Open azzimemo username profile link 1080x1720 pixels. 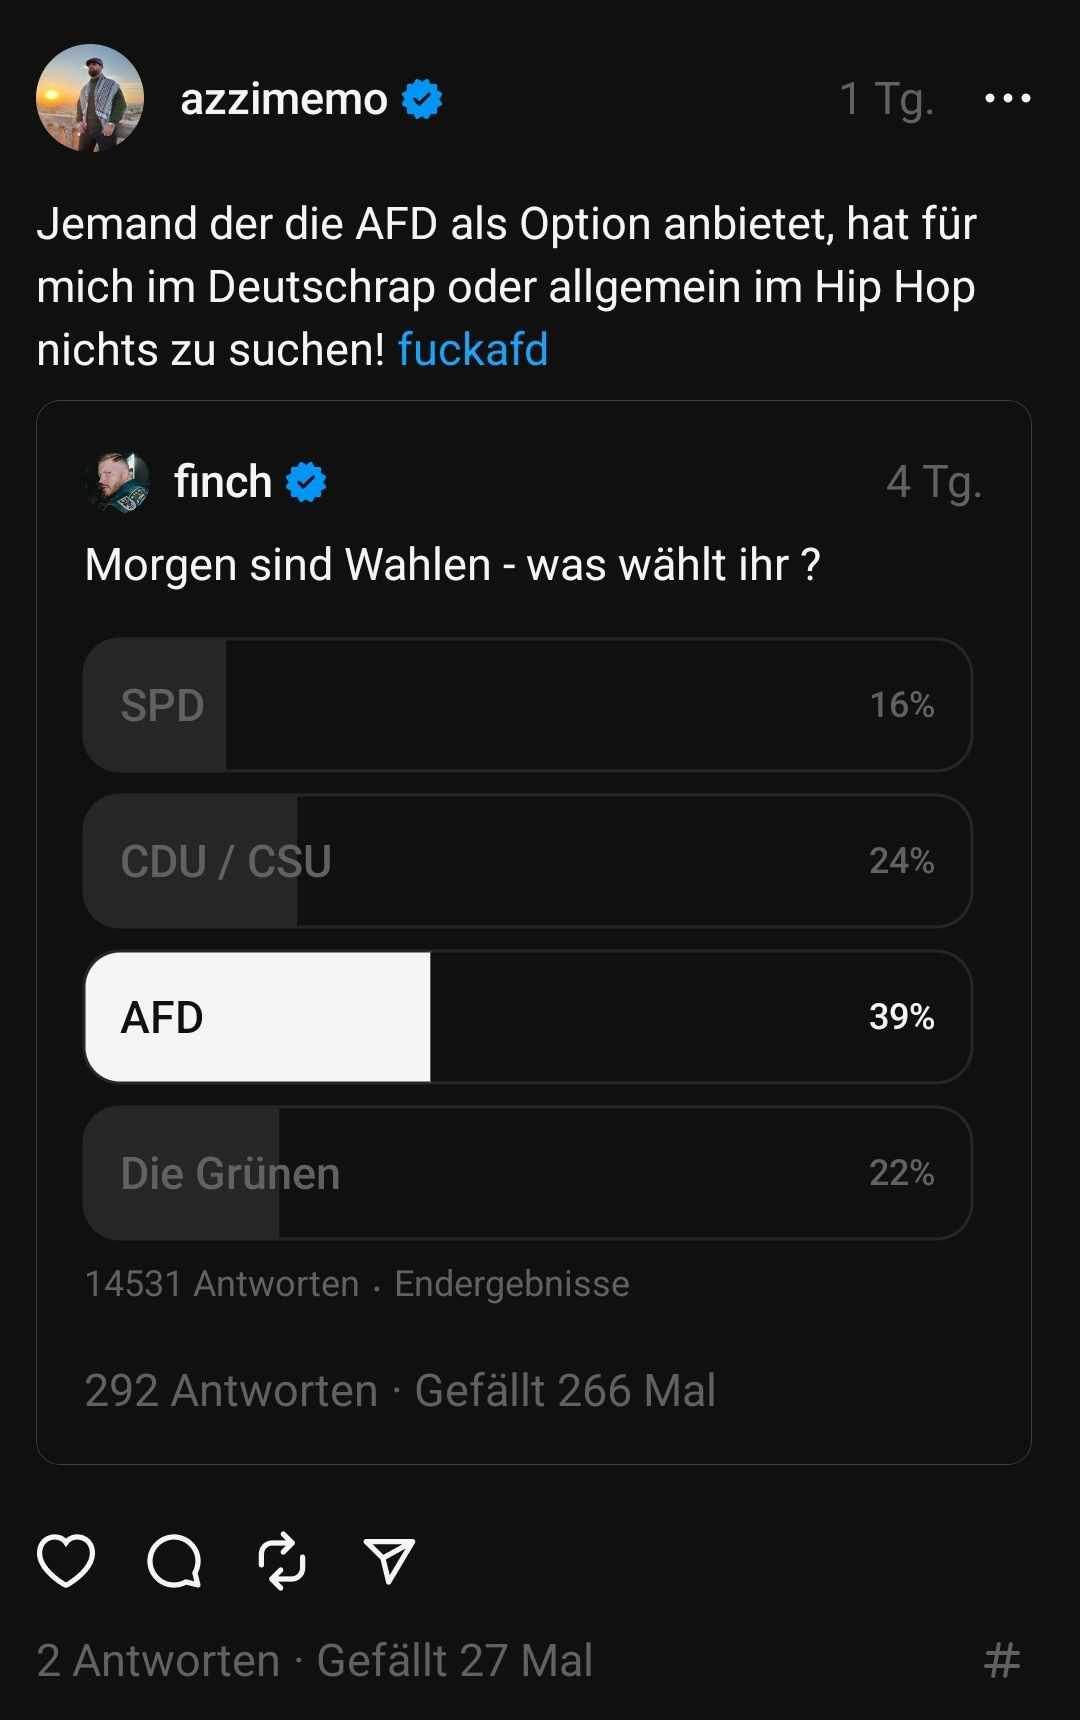pos(284,99)
